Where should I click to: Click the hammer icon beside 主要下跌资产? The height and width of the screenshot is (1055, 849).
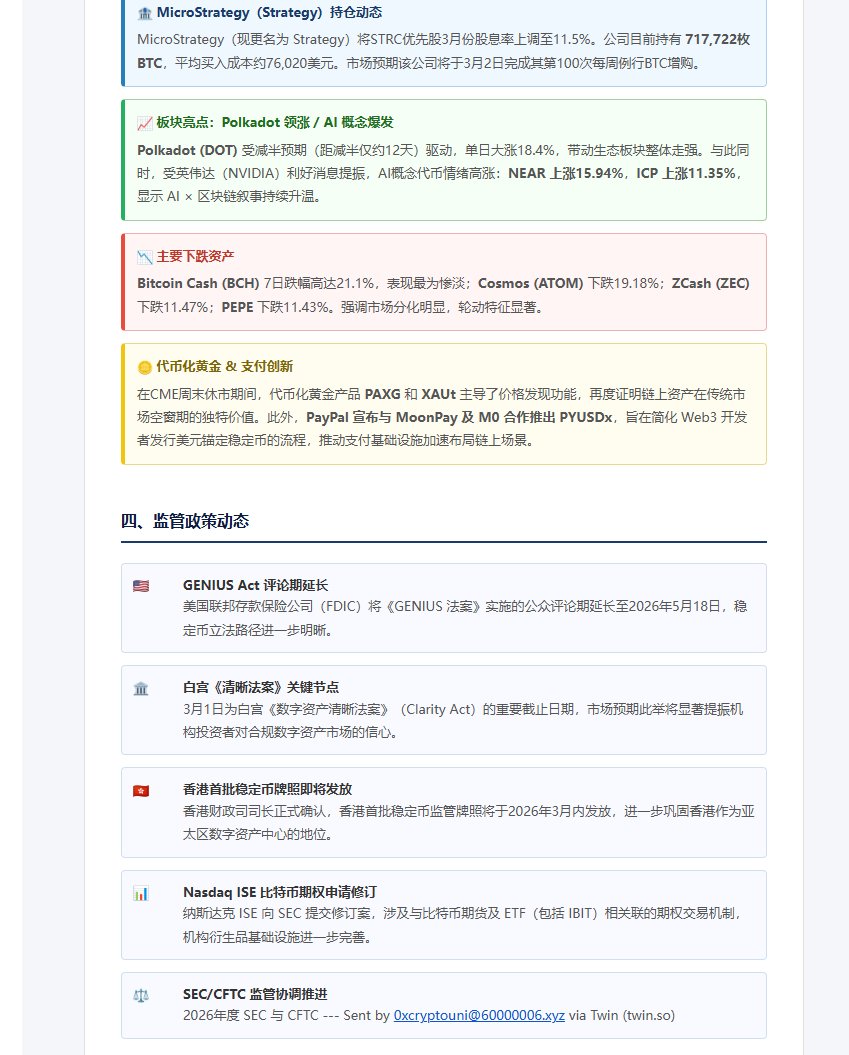pos(144,256)
